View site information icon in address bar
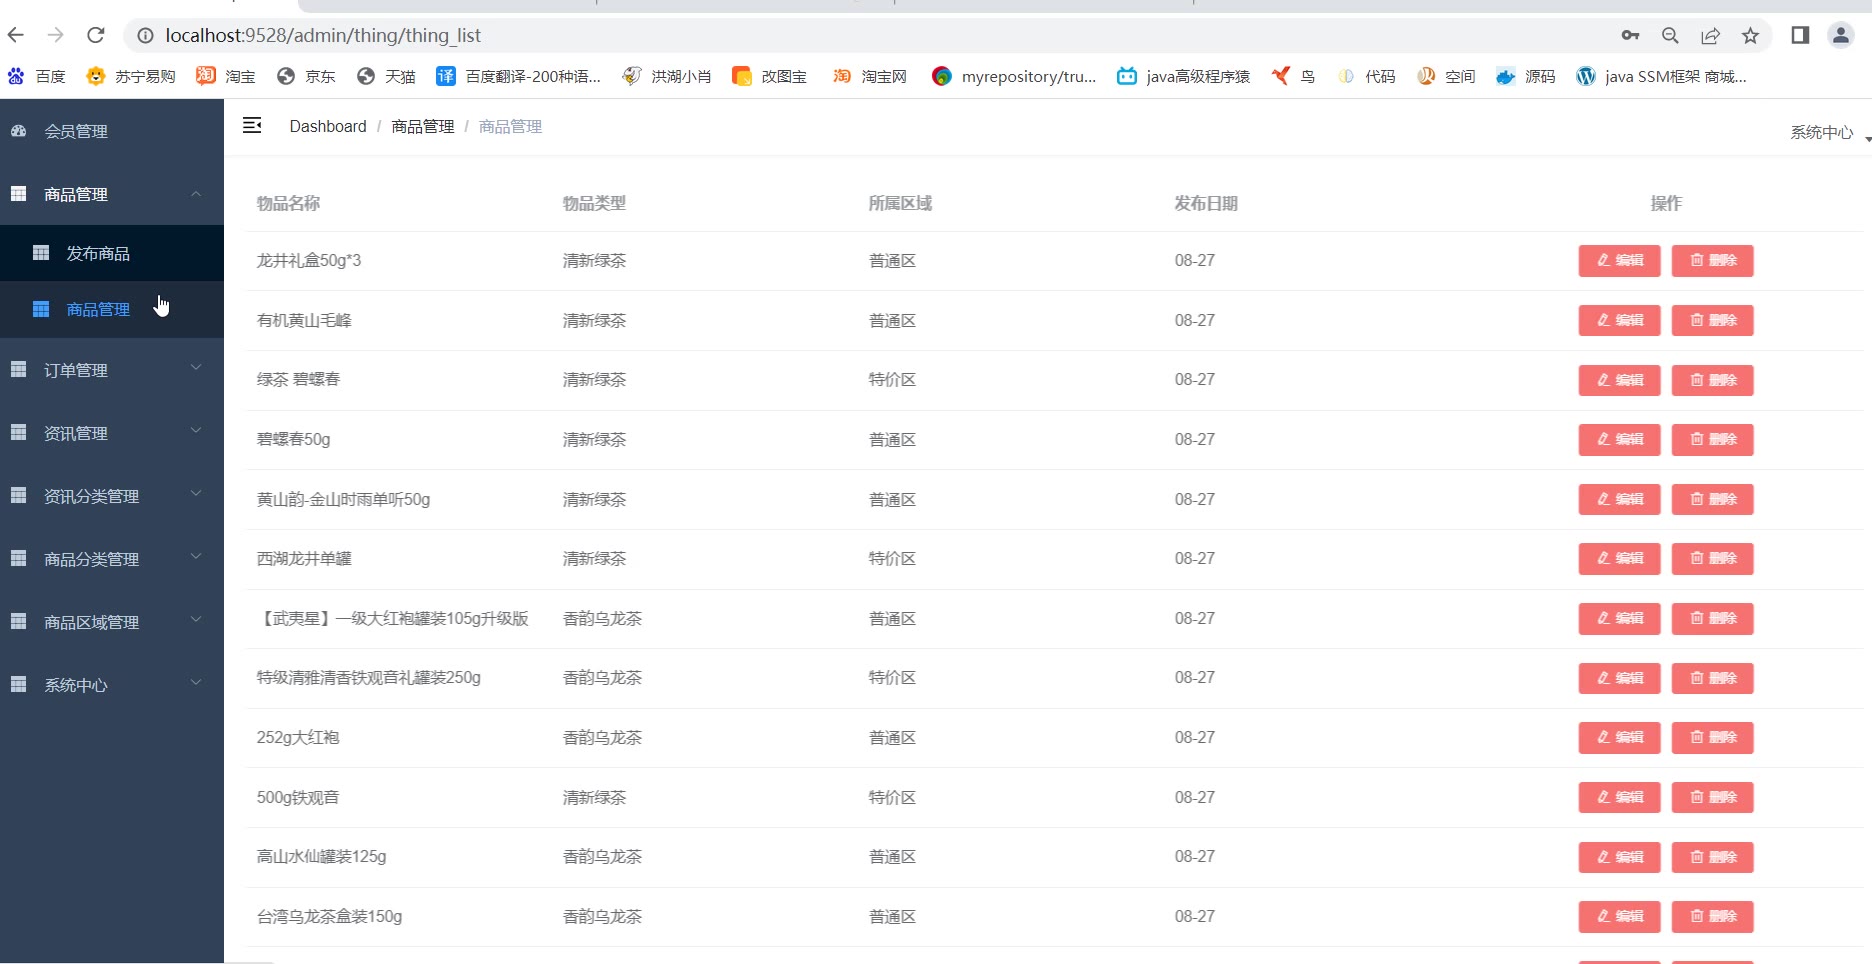Screen dimensions: 1872x964 point(145,36)
